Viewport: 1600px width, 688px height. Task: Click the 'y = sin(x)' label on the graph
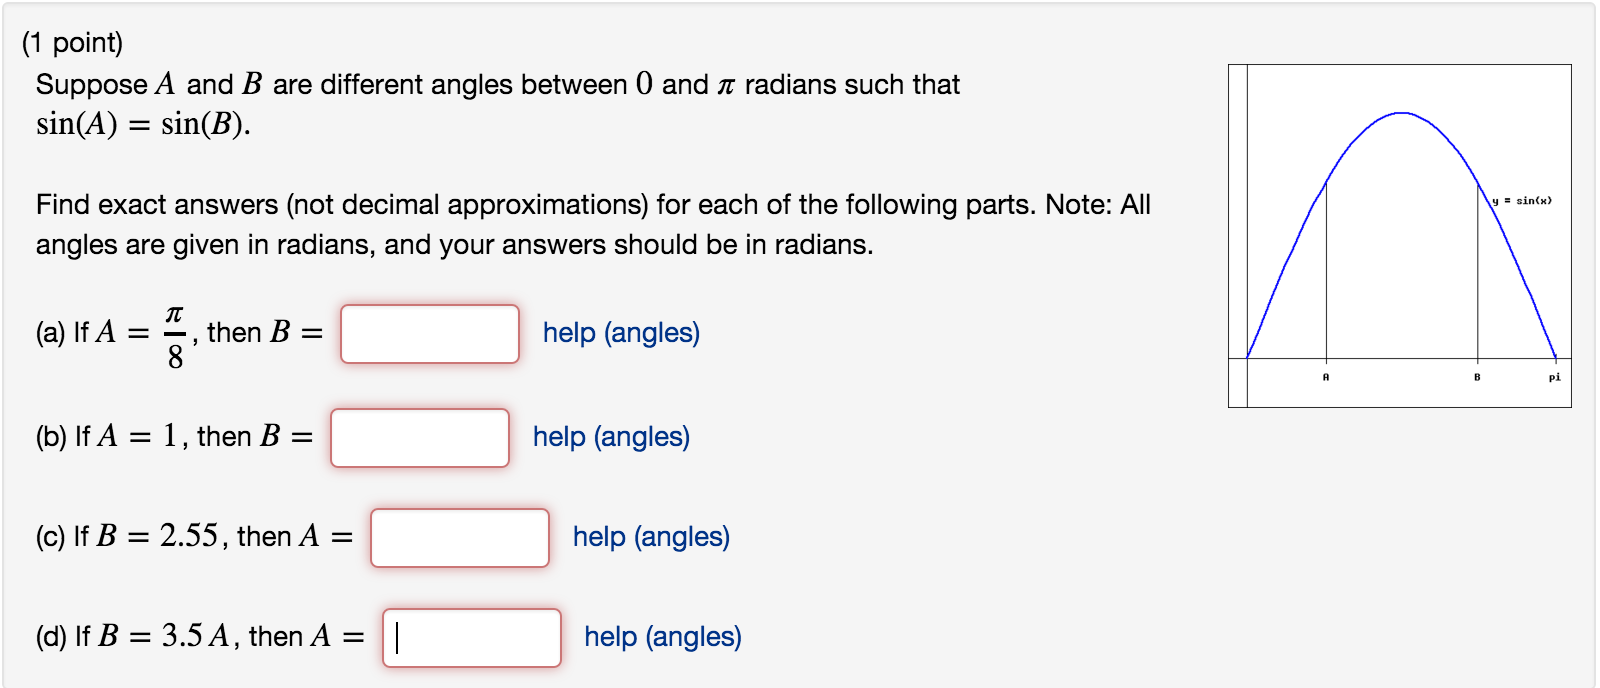[1521, 201]
